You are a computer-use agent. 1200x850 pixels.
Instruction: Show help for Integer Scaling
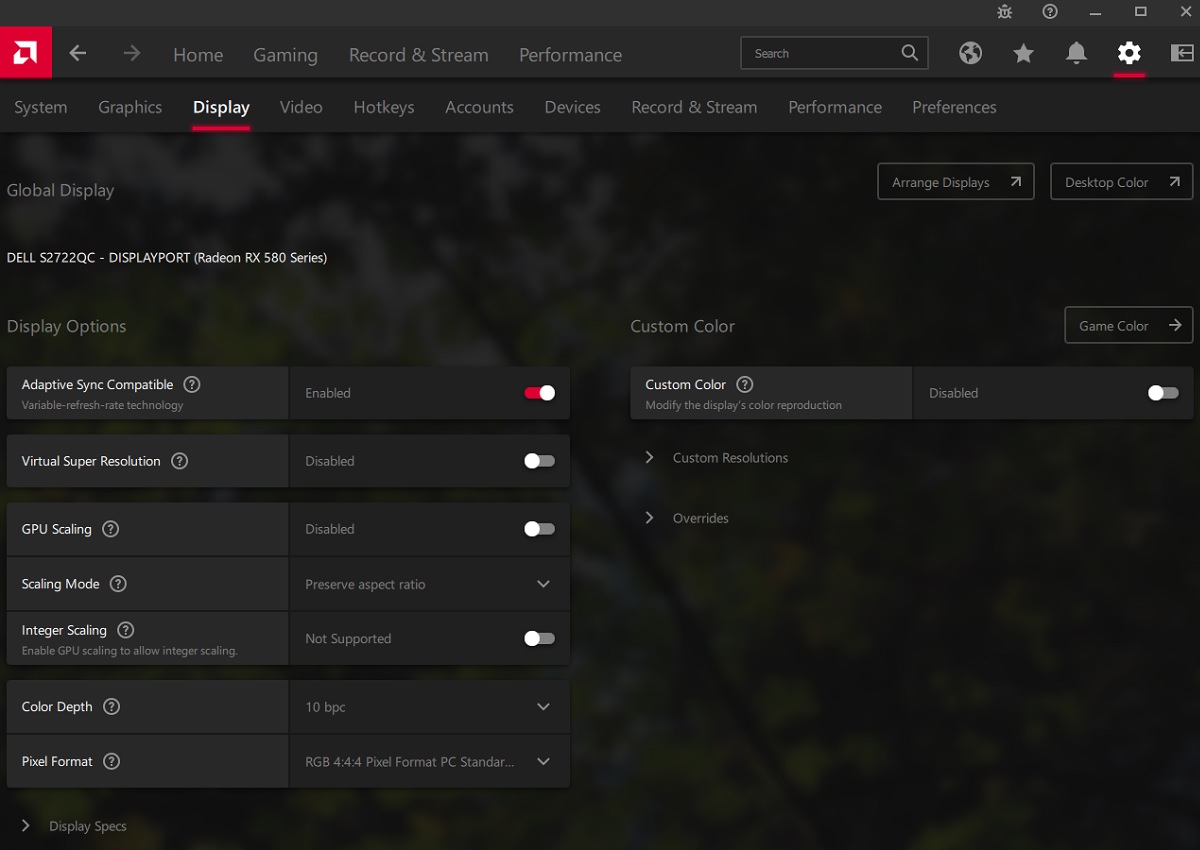pos(125,630)
